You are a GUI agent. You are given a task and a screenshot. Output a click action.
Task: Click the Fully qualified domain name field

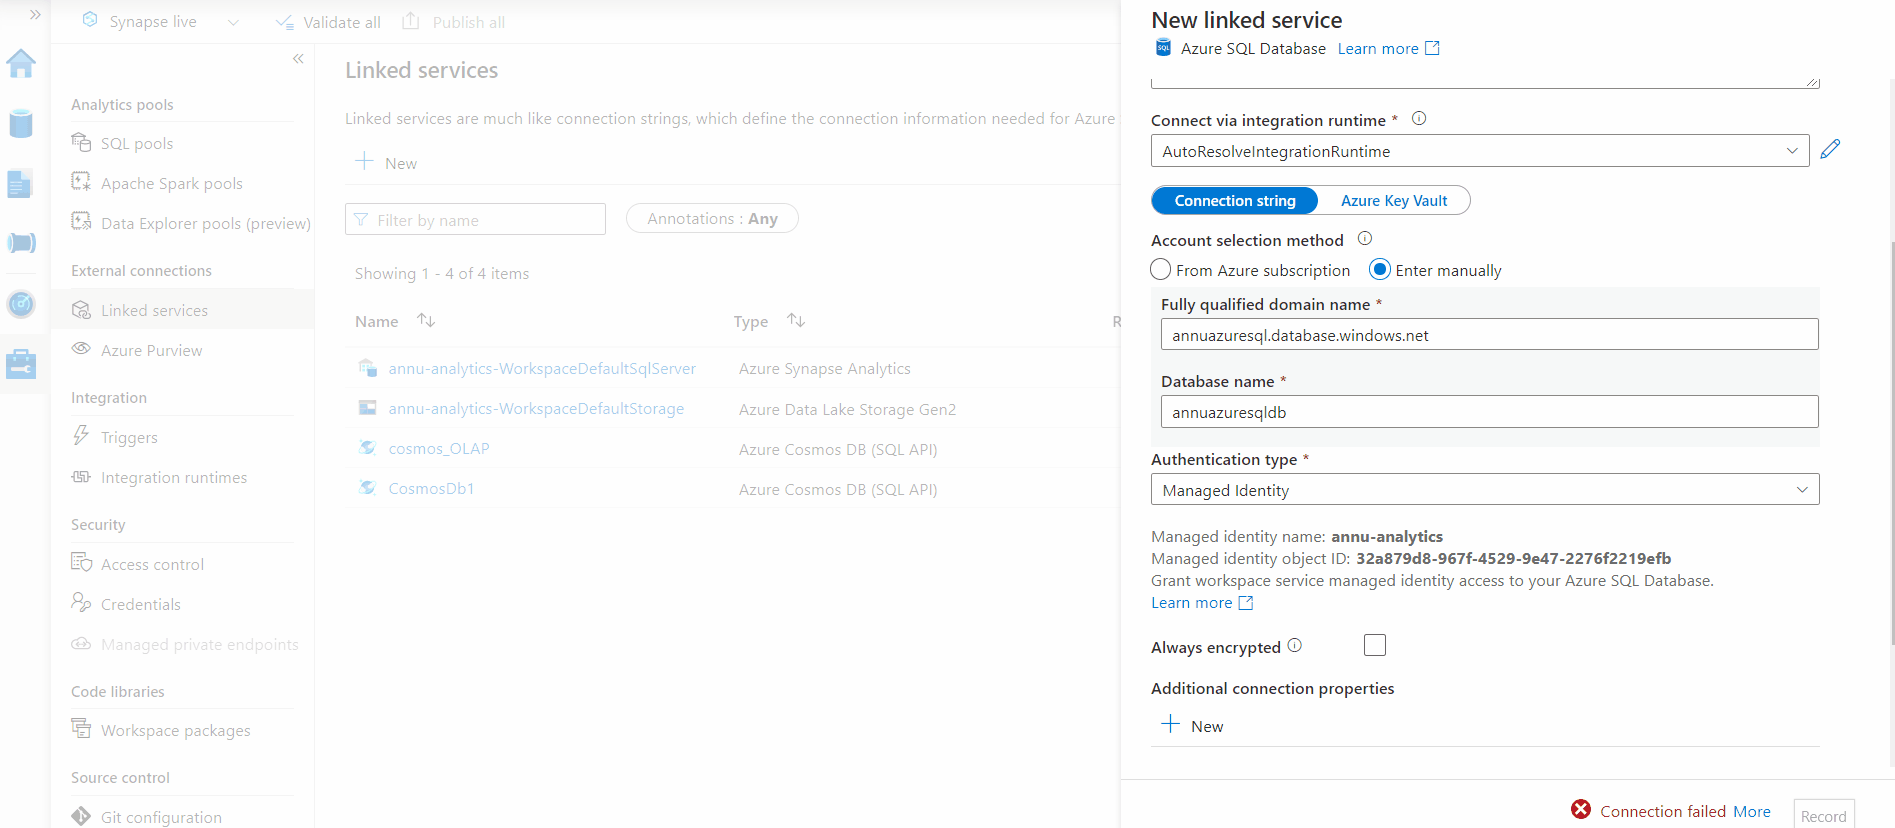tap(1489, 335)
